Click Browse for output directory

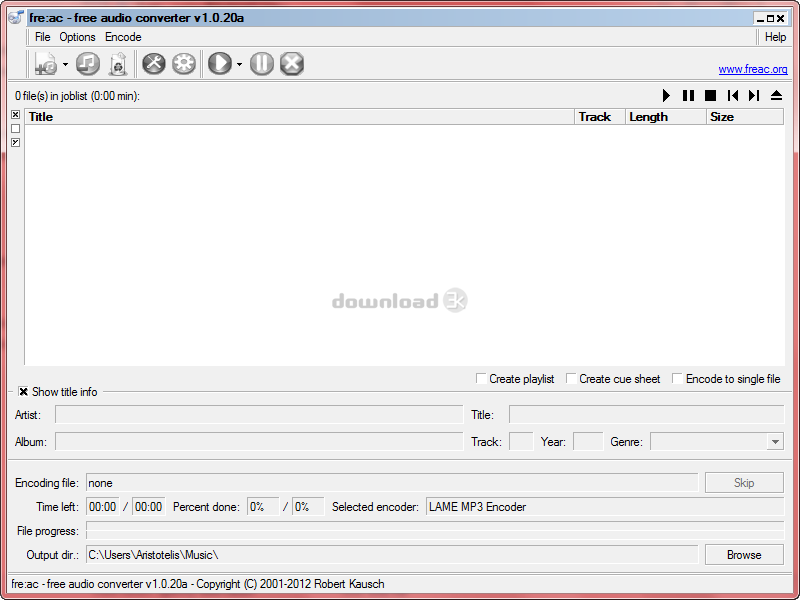click(744, 555)
